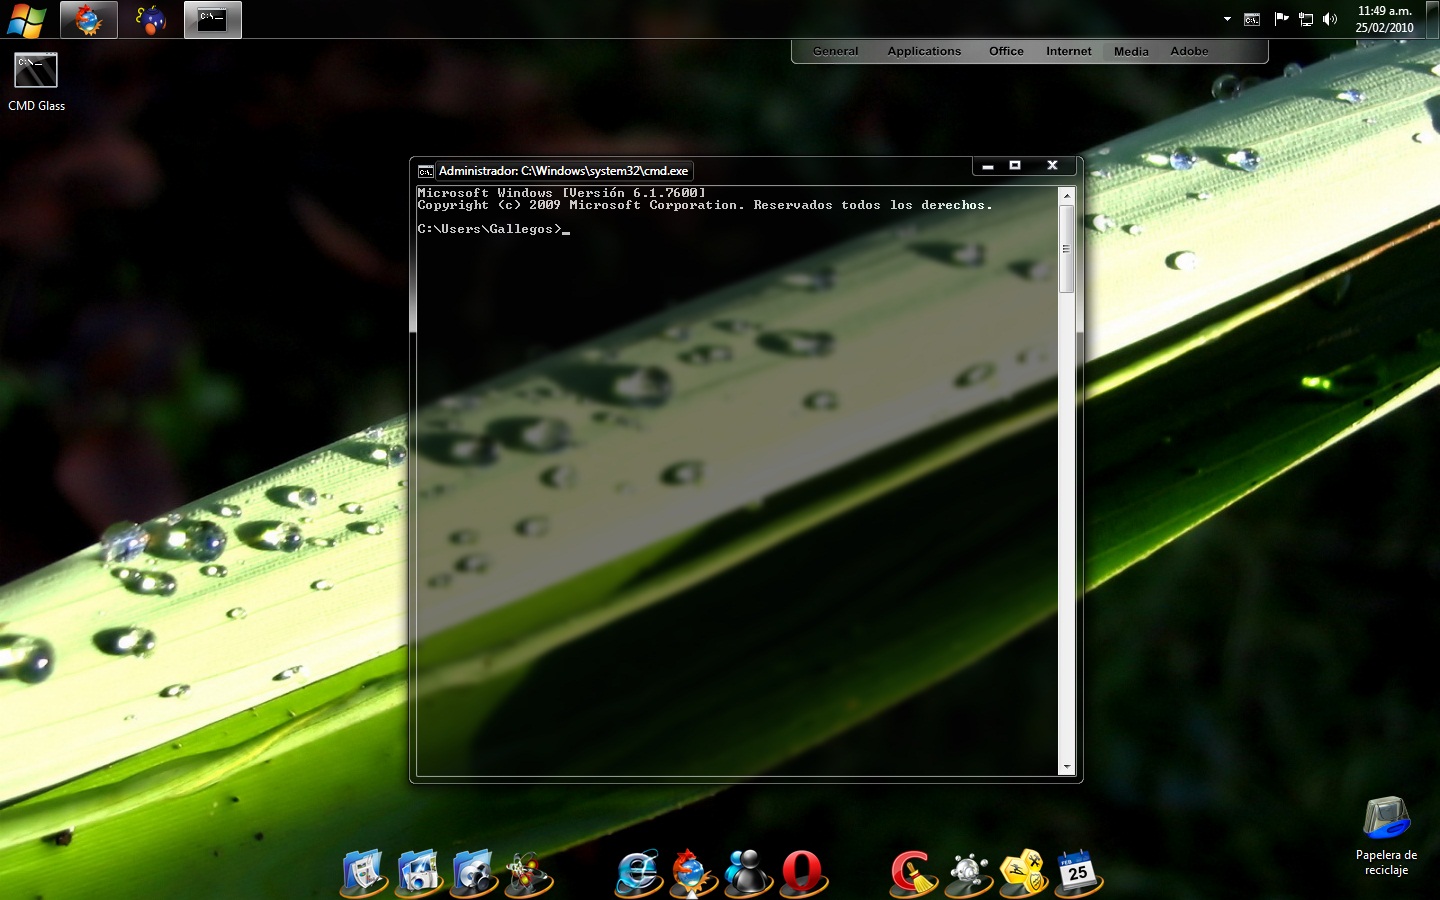Minimize the cmd.exe window
This screenshot has width=1440, height=900.
pos(988,166)
